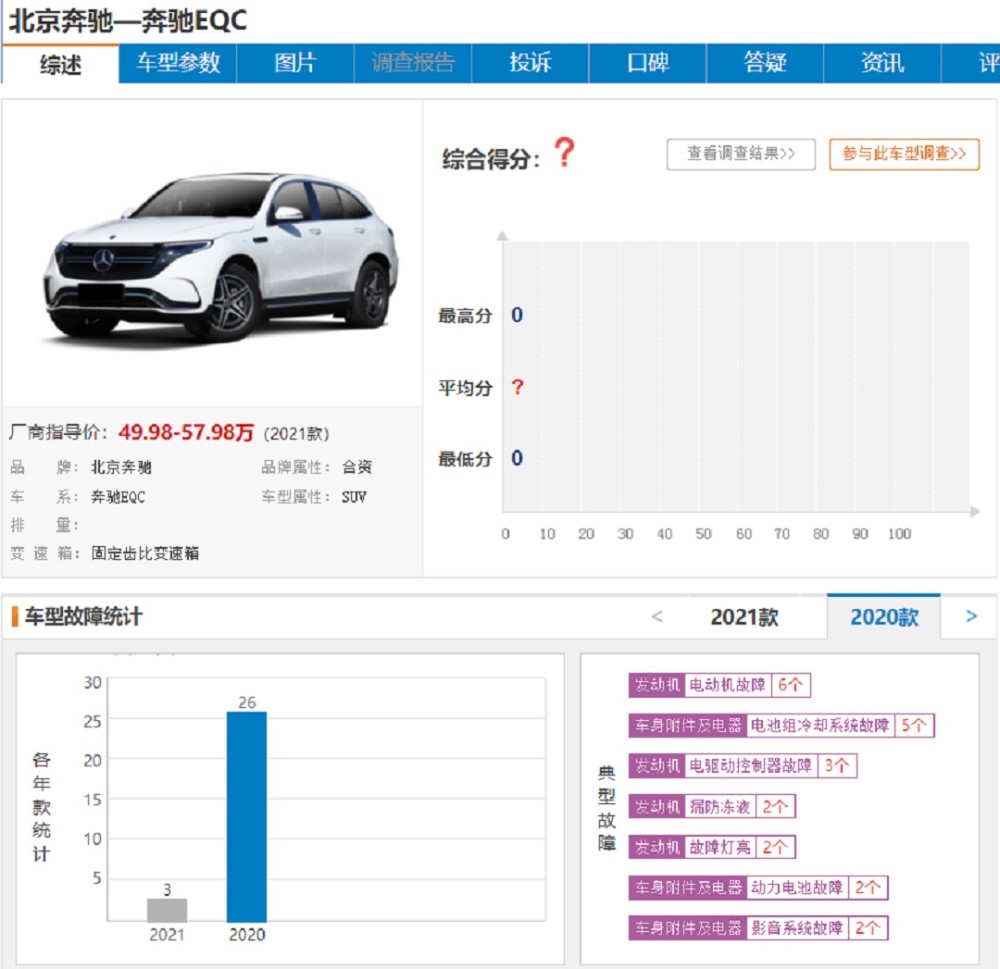
Task: Show next model years with right arrow
Action: click(971, 616)
